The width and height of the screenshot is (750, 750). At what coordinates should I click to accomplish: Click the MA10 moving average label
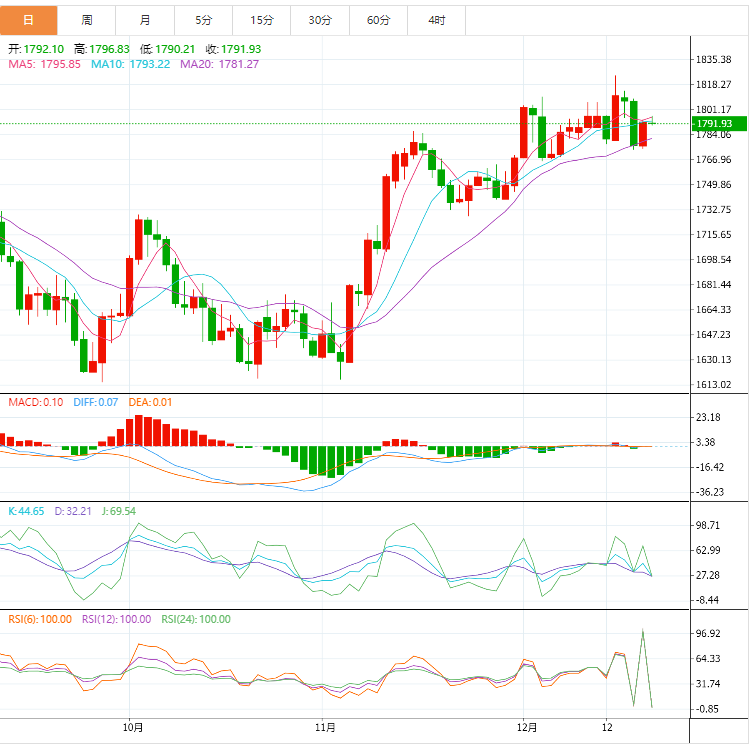click(x=130, y=64)
